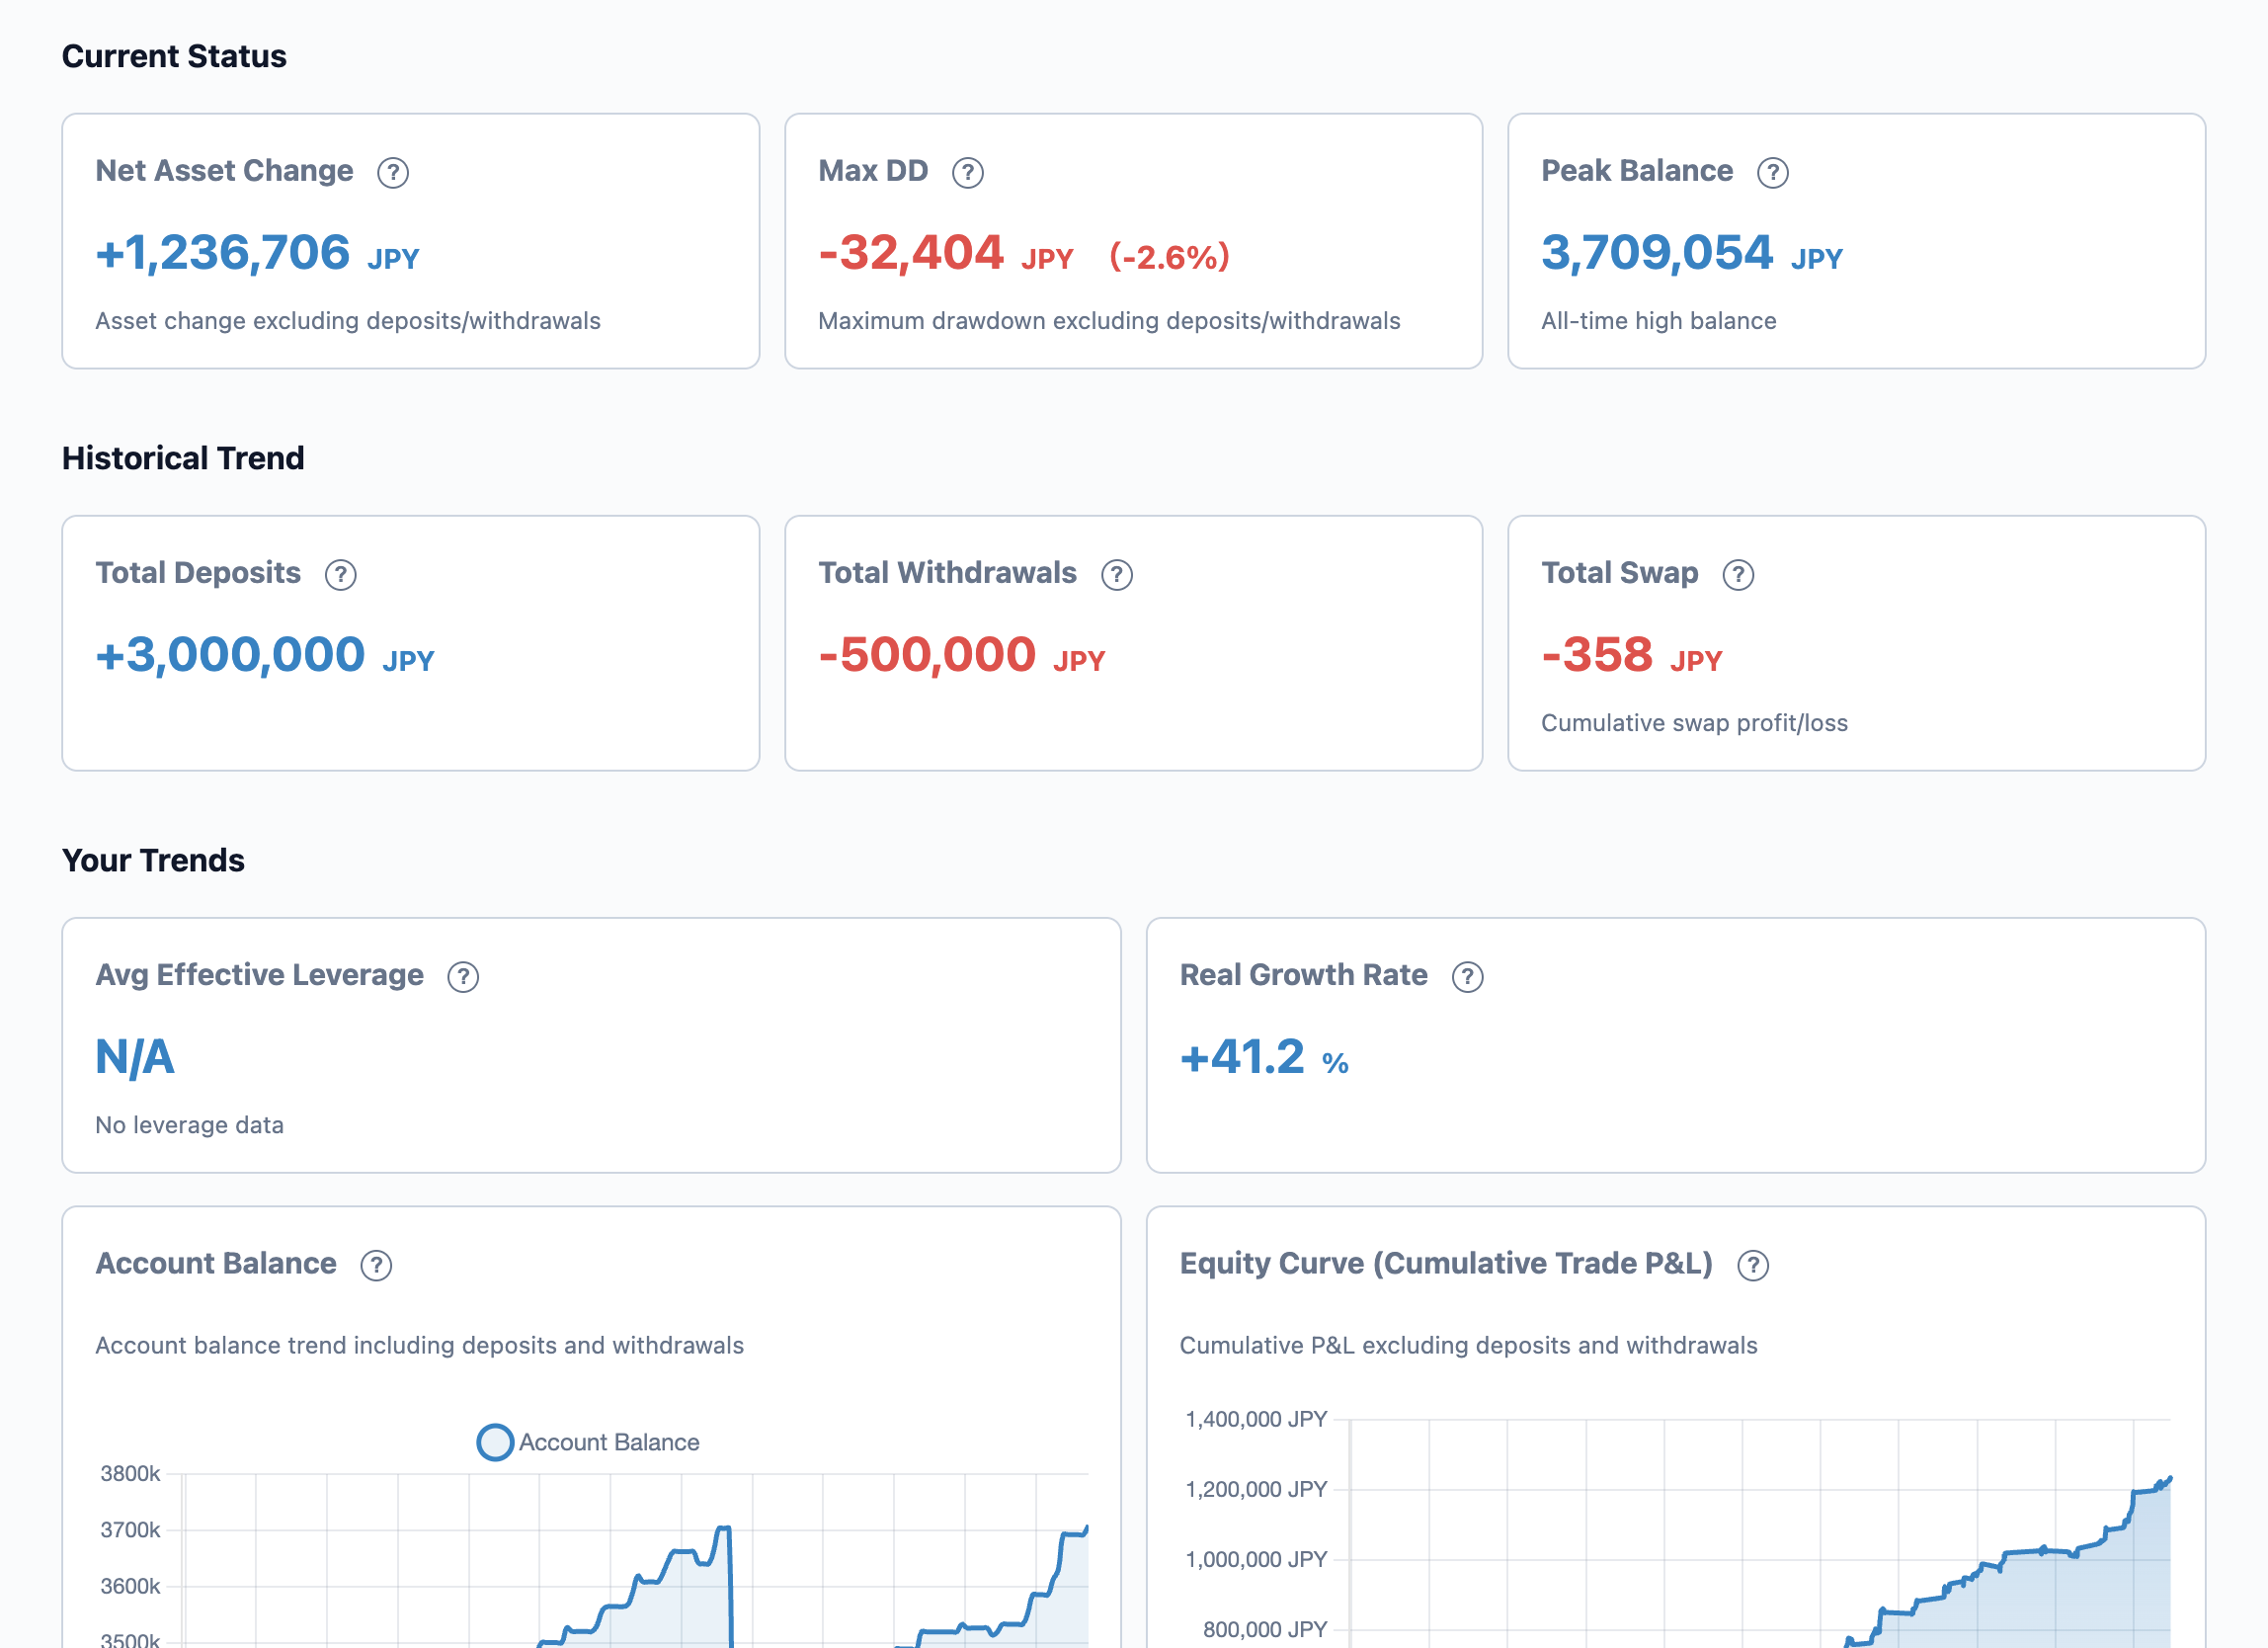This screenshot has height=1648, width=2268.
Task: Open the Account Balance chart help icon
Action: point(376,1266)
